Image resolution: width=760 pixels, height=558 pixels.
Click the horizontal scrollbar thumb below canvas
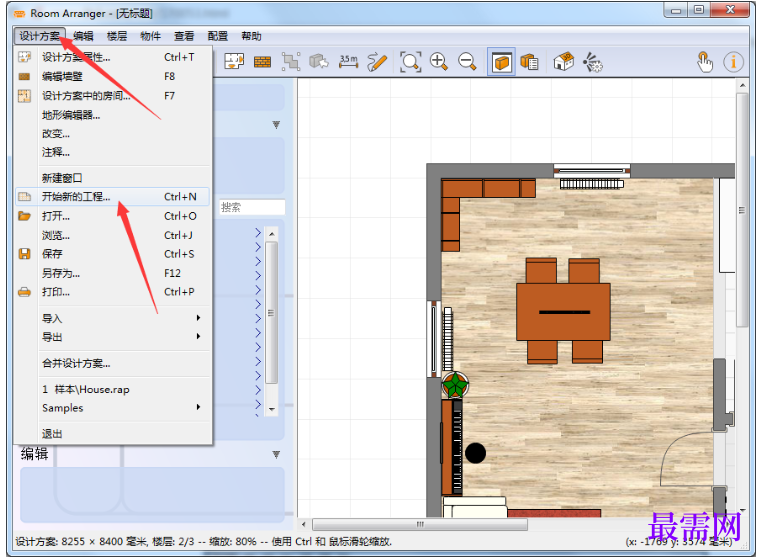pyautogui.click(x=420, y=525)
